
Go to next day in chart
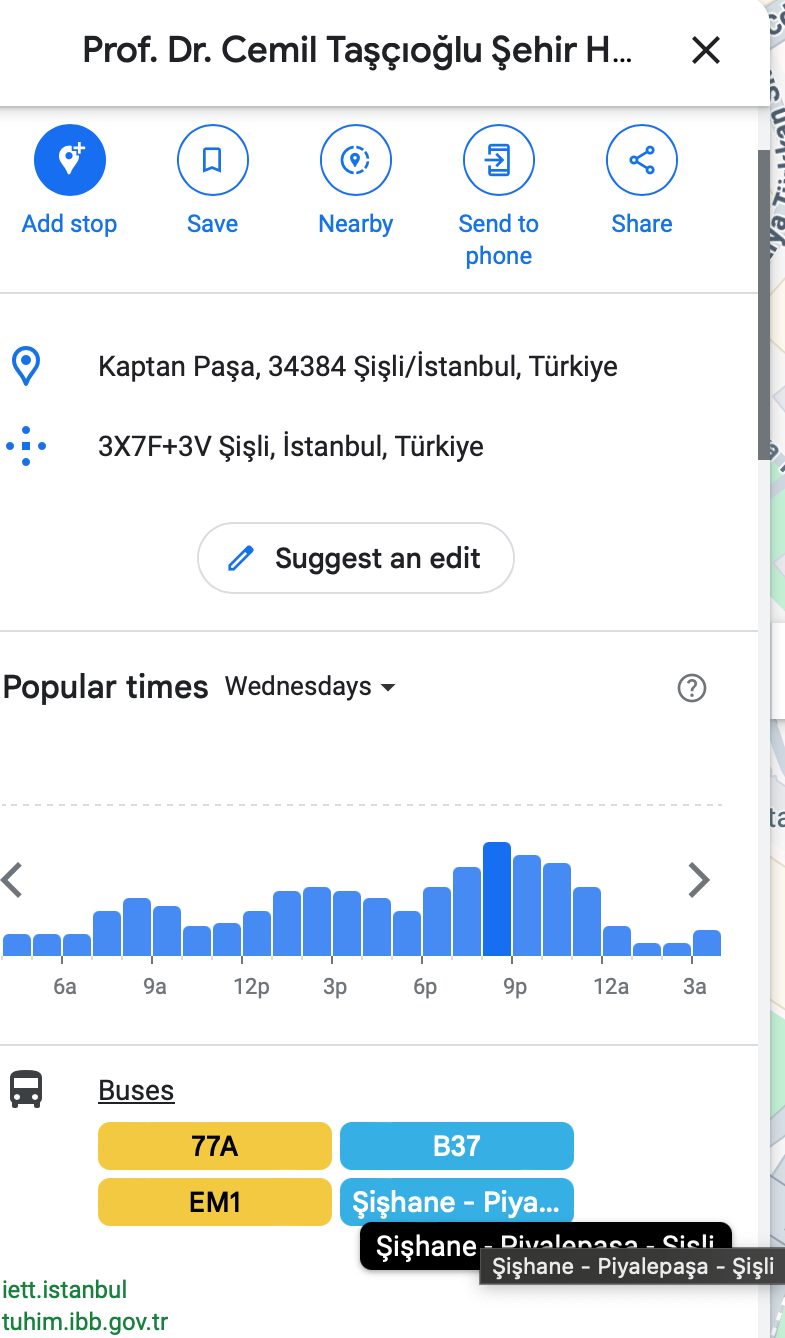698,881
